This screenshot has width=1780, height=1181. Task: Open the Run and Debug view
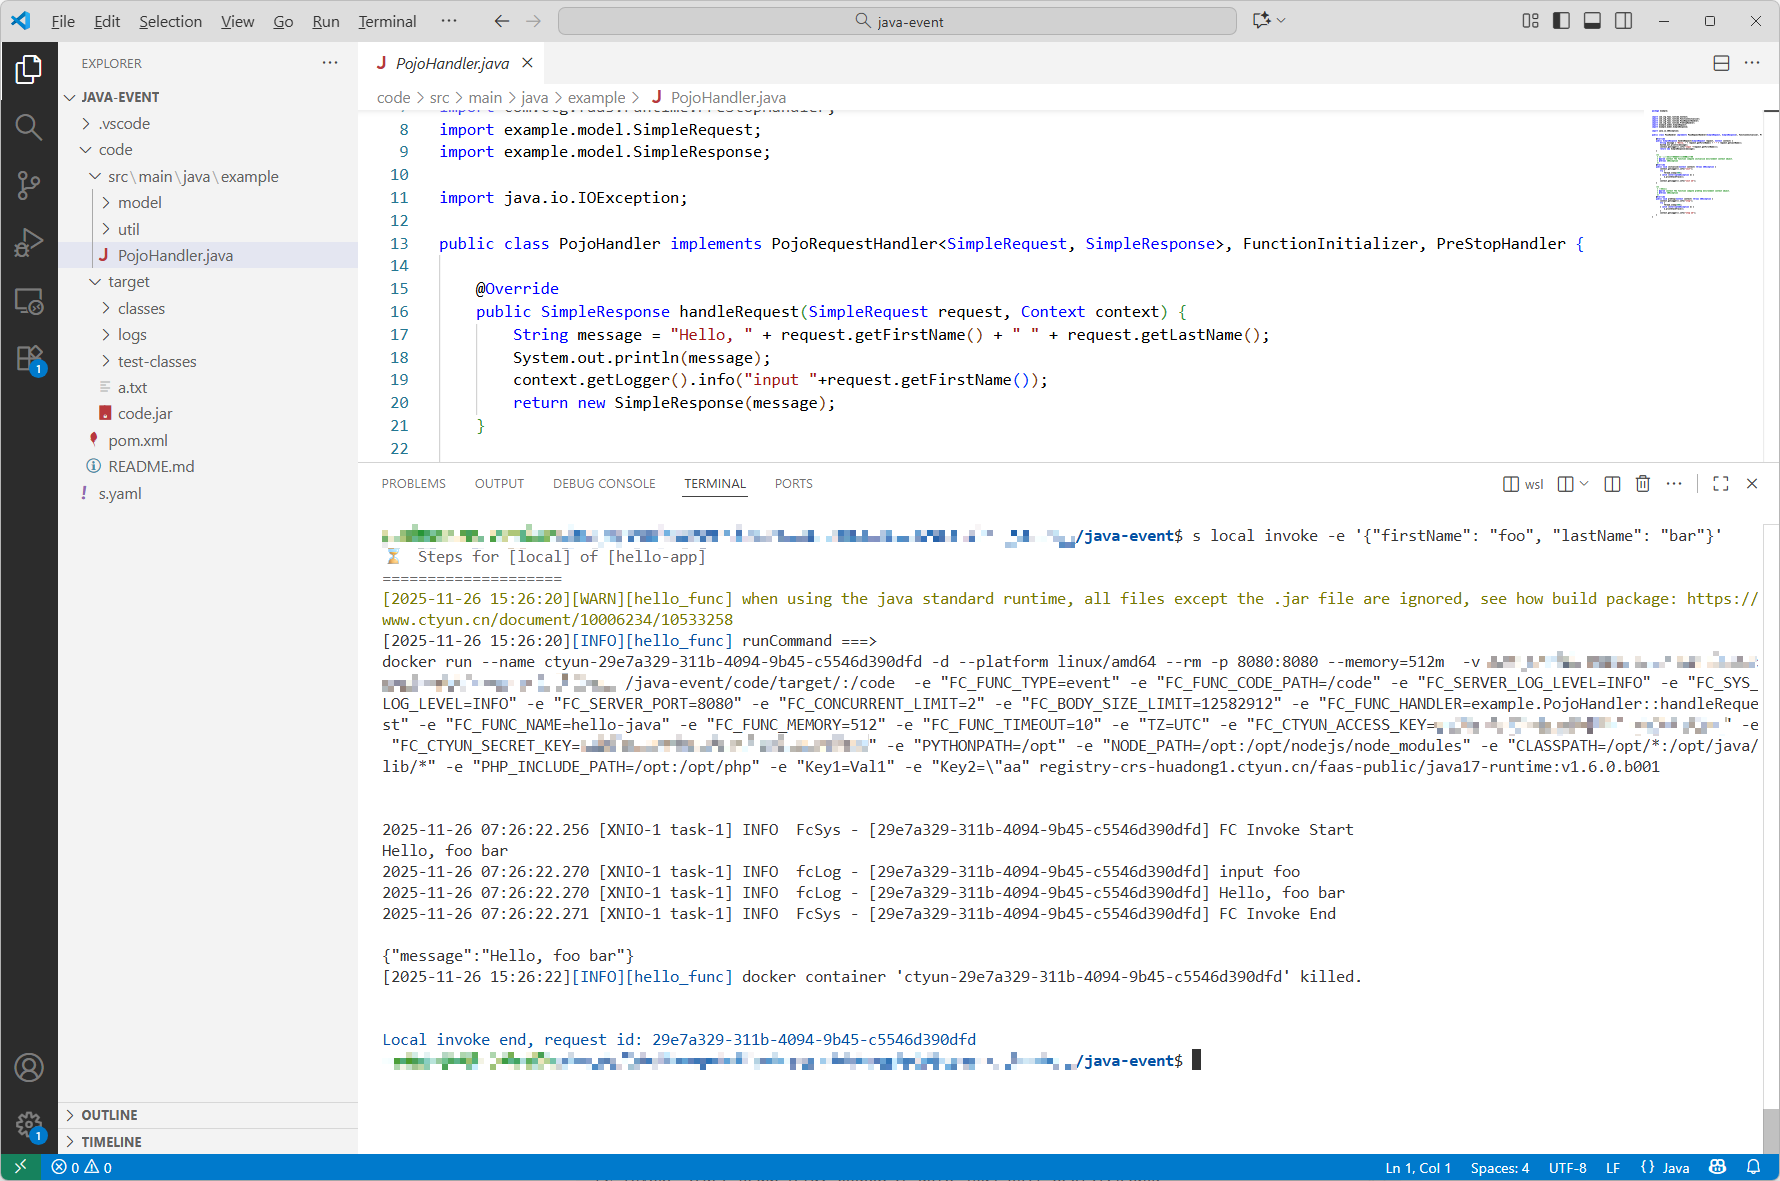tap(29, 243)
